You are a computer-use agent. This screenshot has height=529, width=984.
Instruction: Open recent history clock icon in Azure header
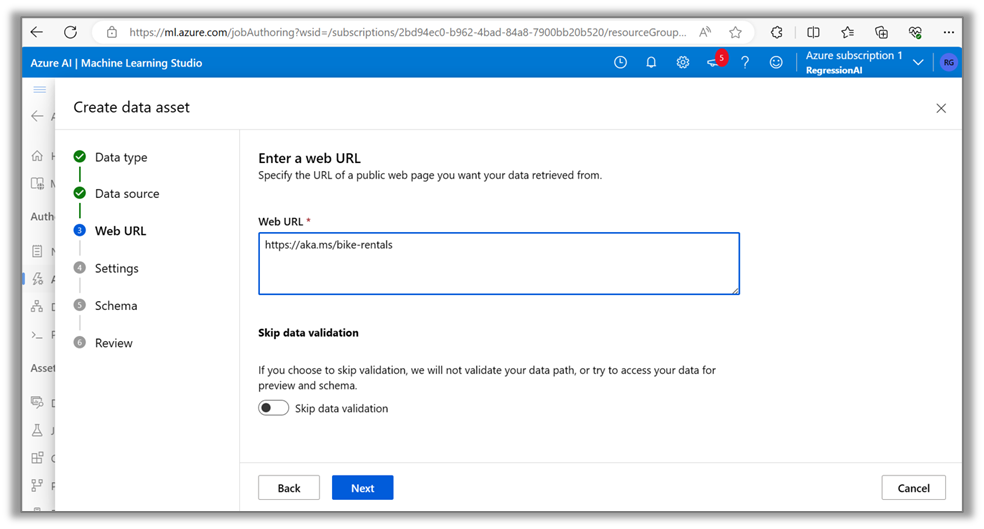[x=620, y=62]
